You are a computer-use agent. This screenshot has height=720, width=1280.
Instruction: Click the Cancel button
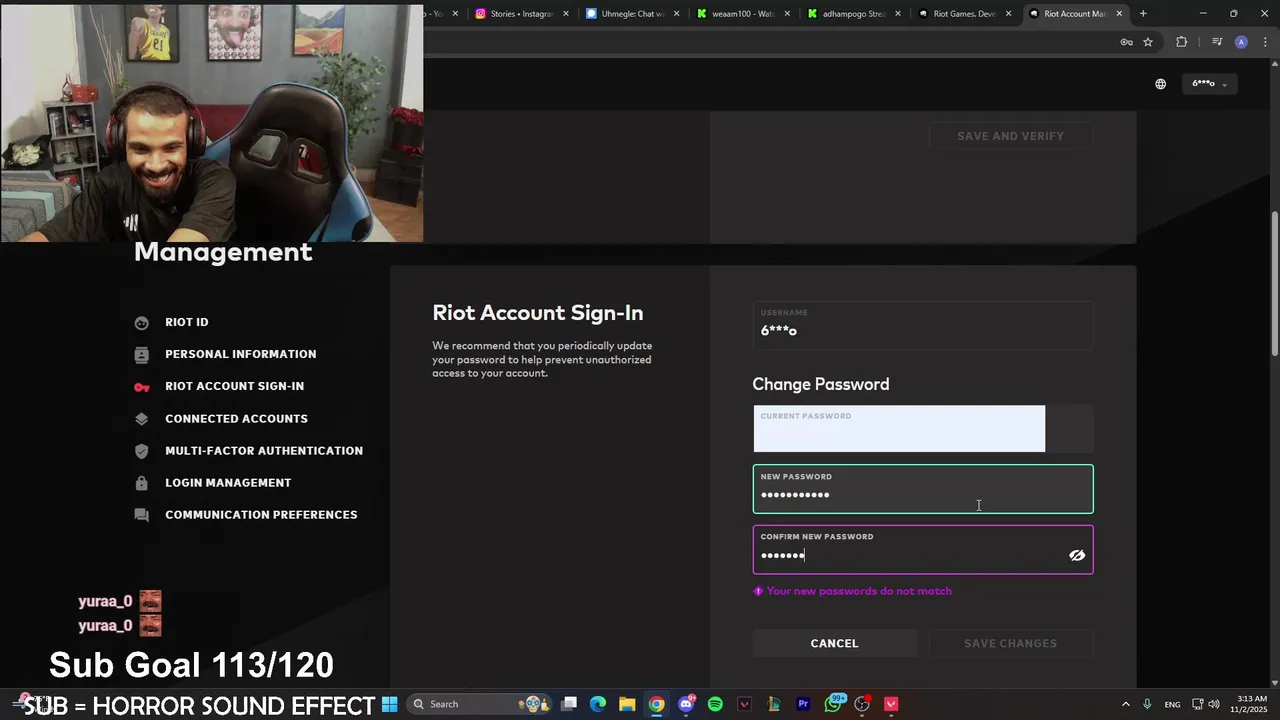(x=834, y=643)
